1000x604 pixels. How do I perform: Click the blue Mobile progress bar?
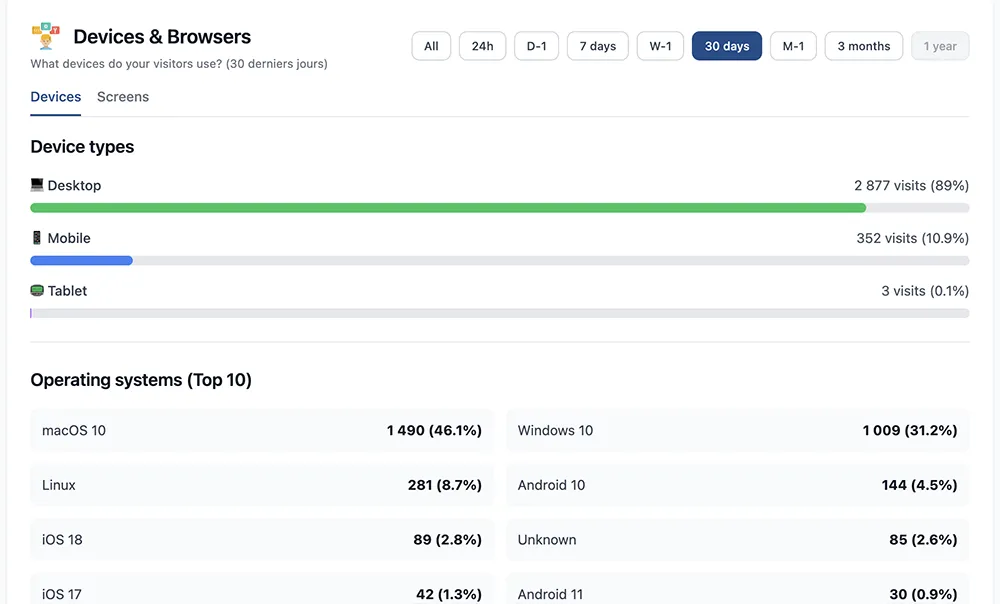pos(81,261)
